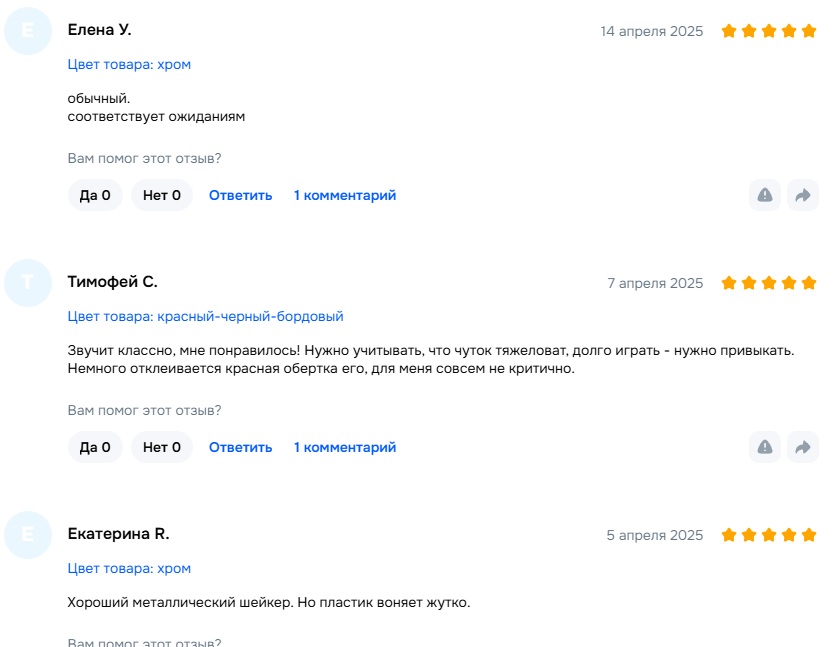Open the 'Цвет товара: красный-черный-бордовый' link
The width and height of the screenshot is (834, 647).
[x=205, y=316]
